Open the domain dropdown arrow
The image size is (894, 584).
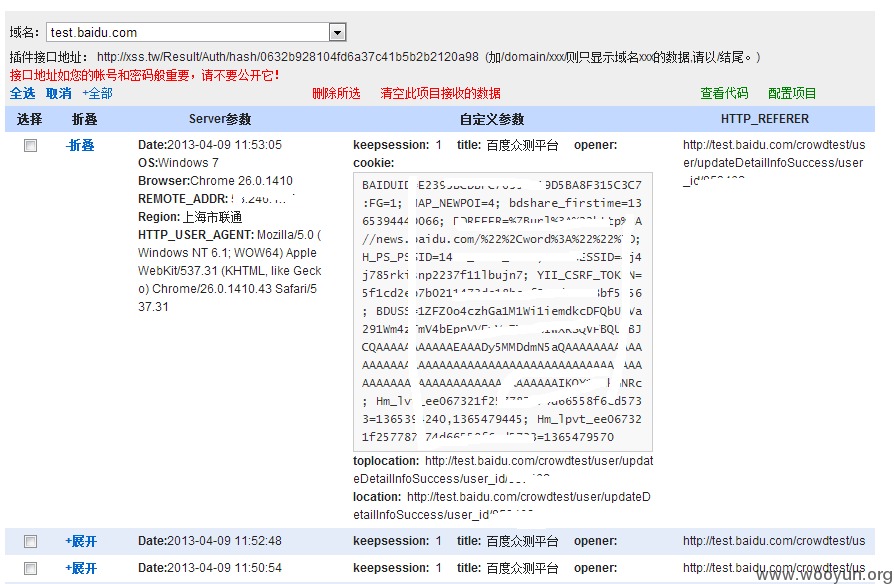point(337,33)
